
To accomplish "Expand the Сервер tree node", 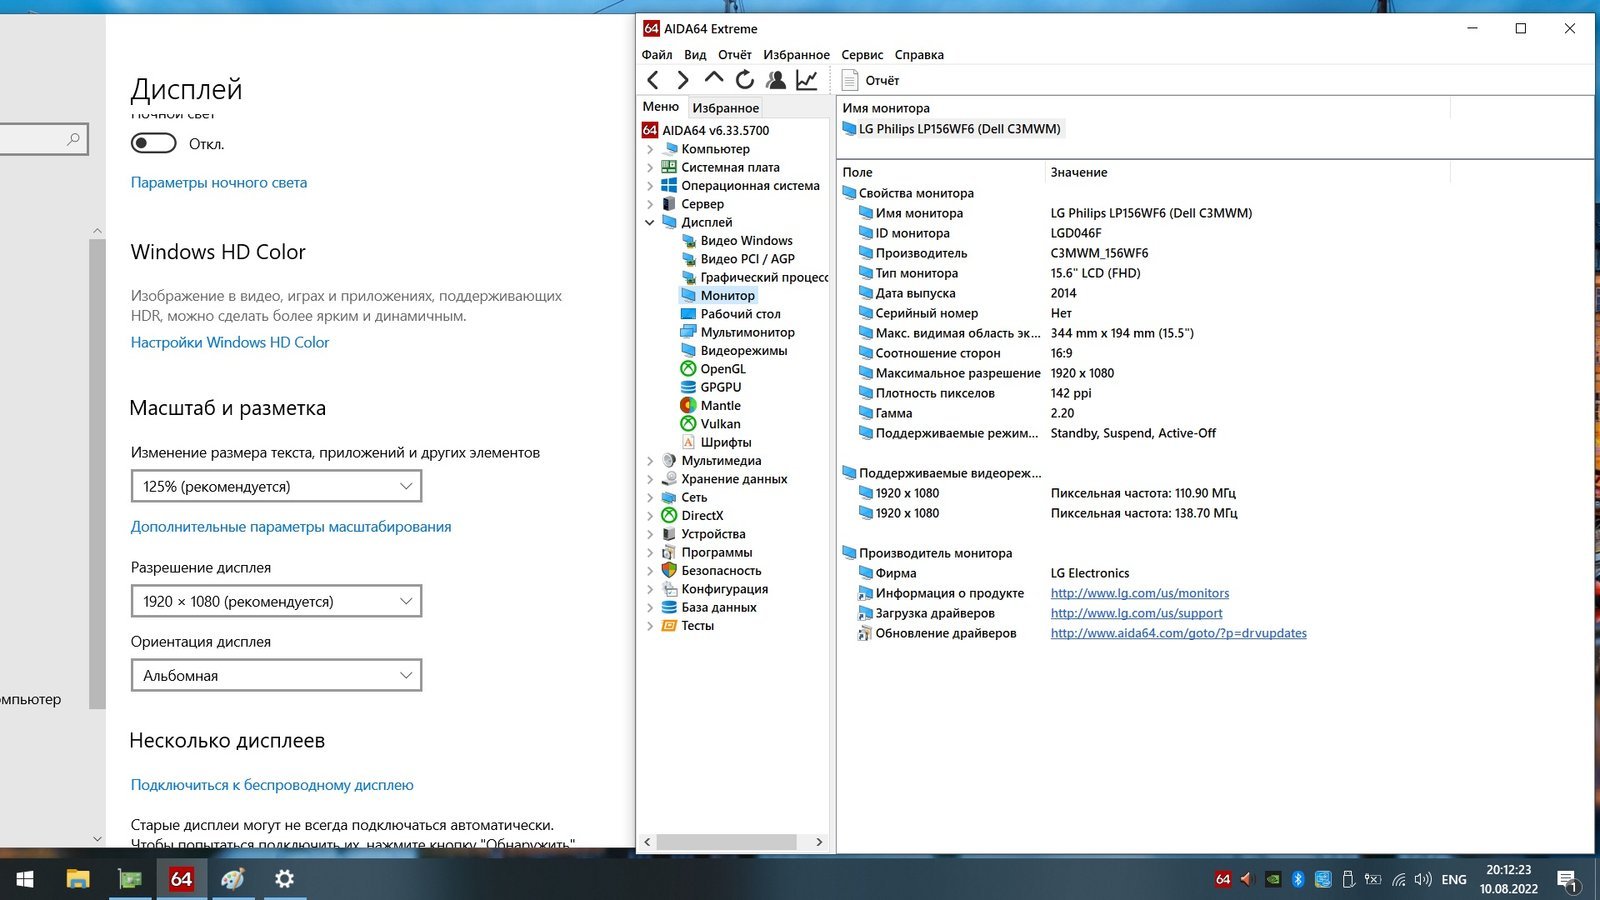I will click(650, 204).
